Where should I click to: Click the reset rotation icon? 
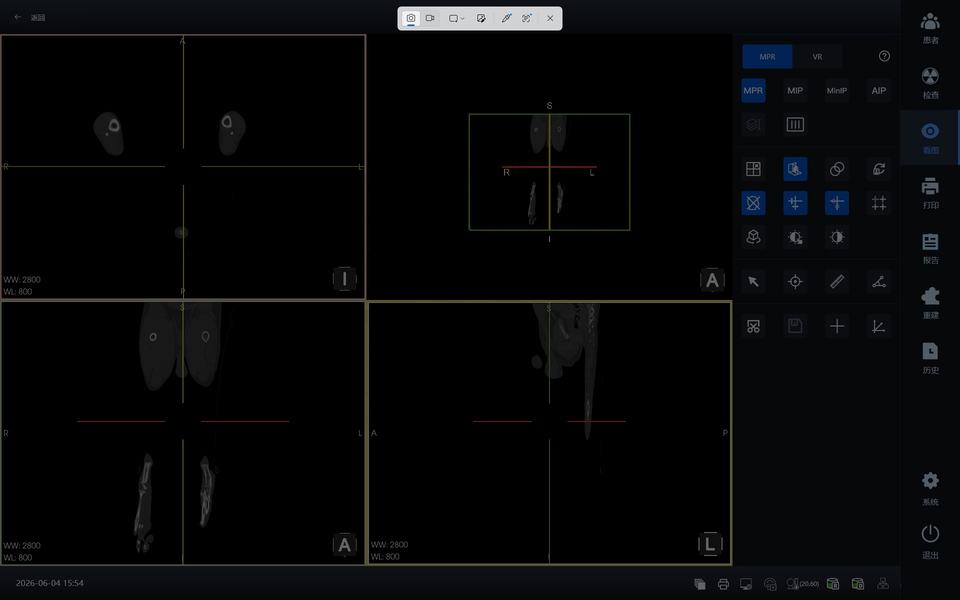[879, 169]
